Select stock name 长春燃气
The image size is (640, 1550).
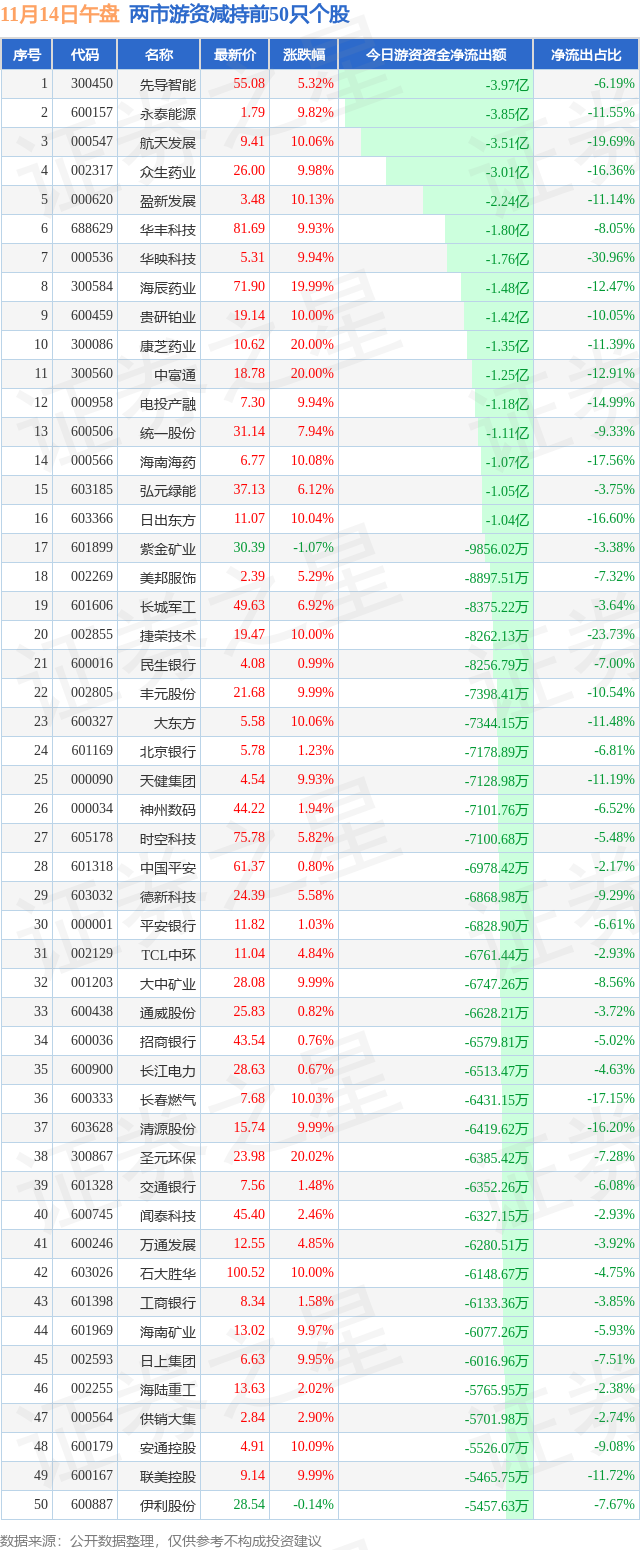168,1099
